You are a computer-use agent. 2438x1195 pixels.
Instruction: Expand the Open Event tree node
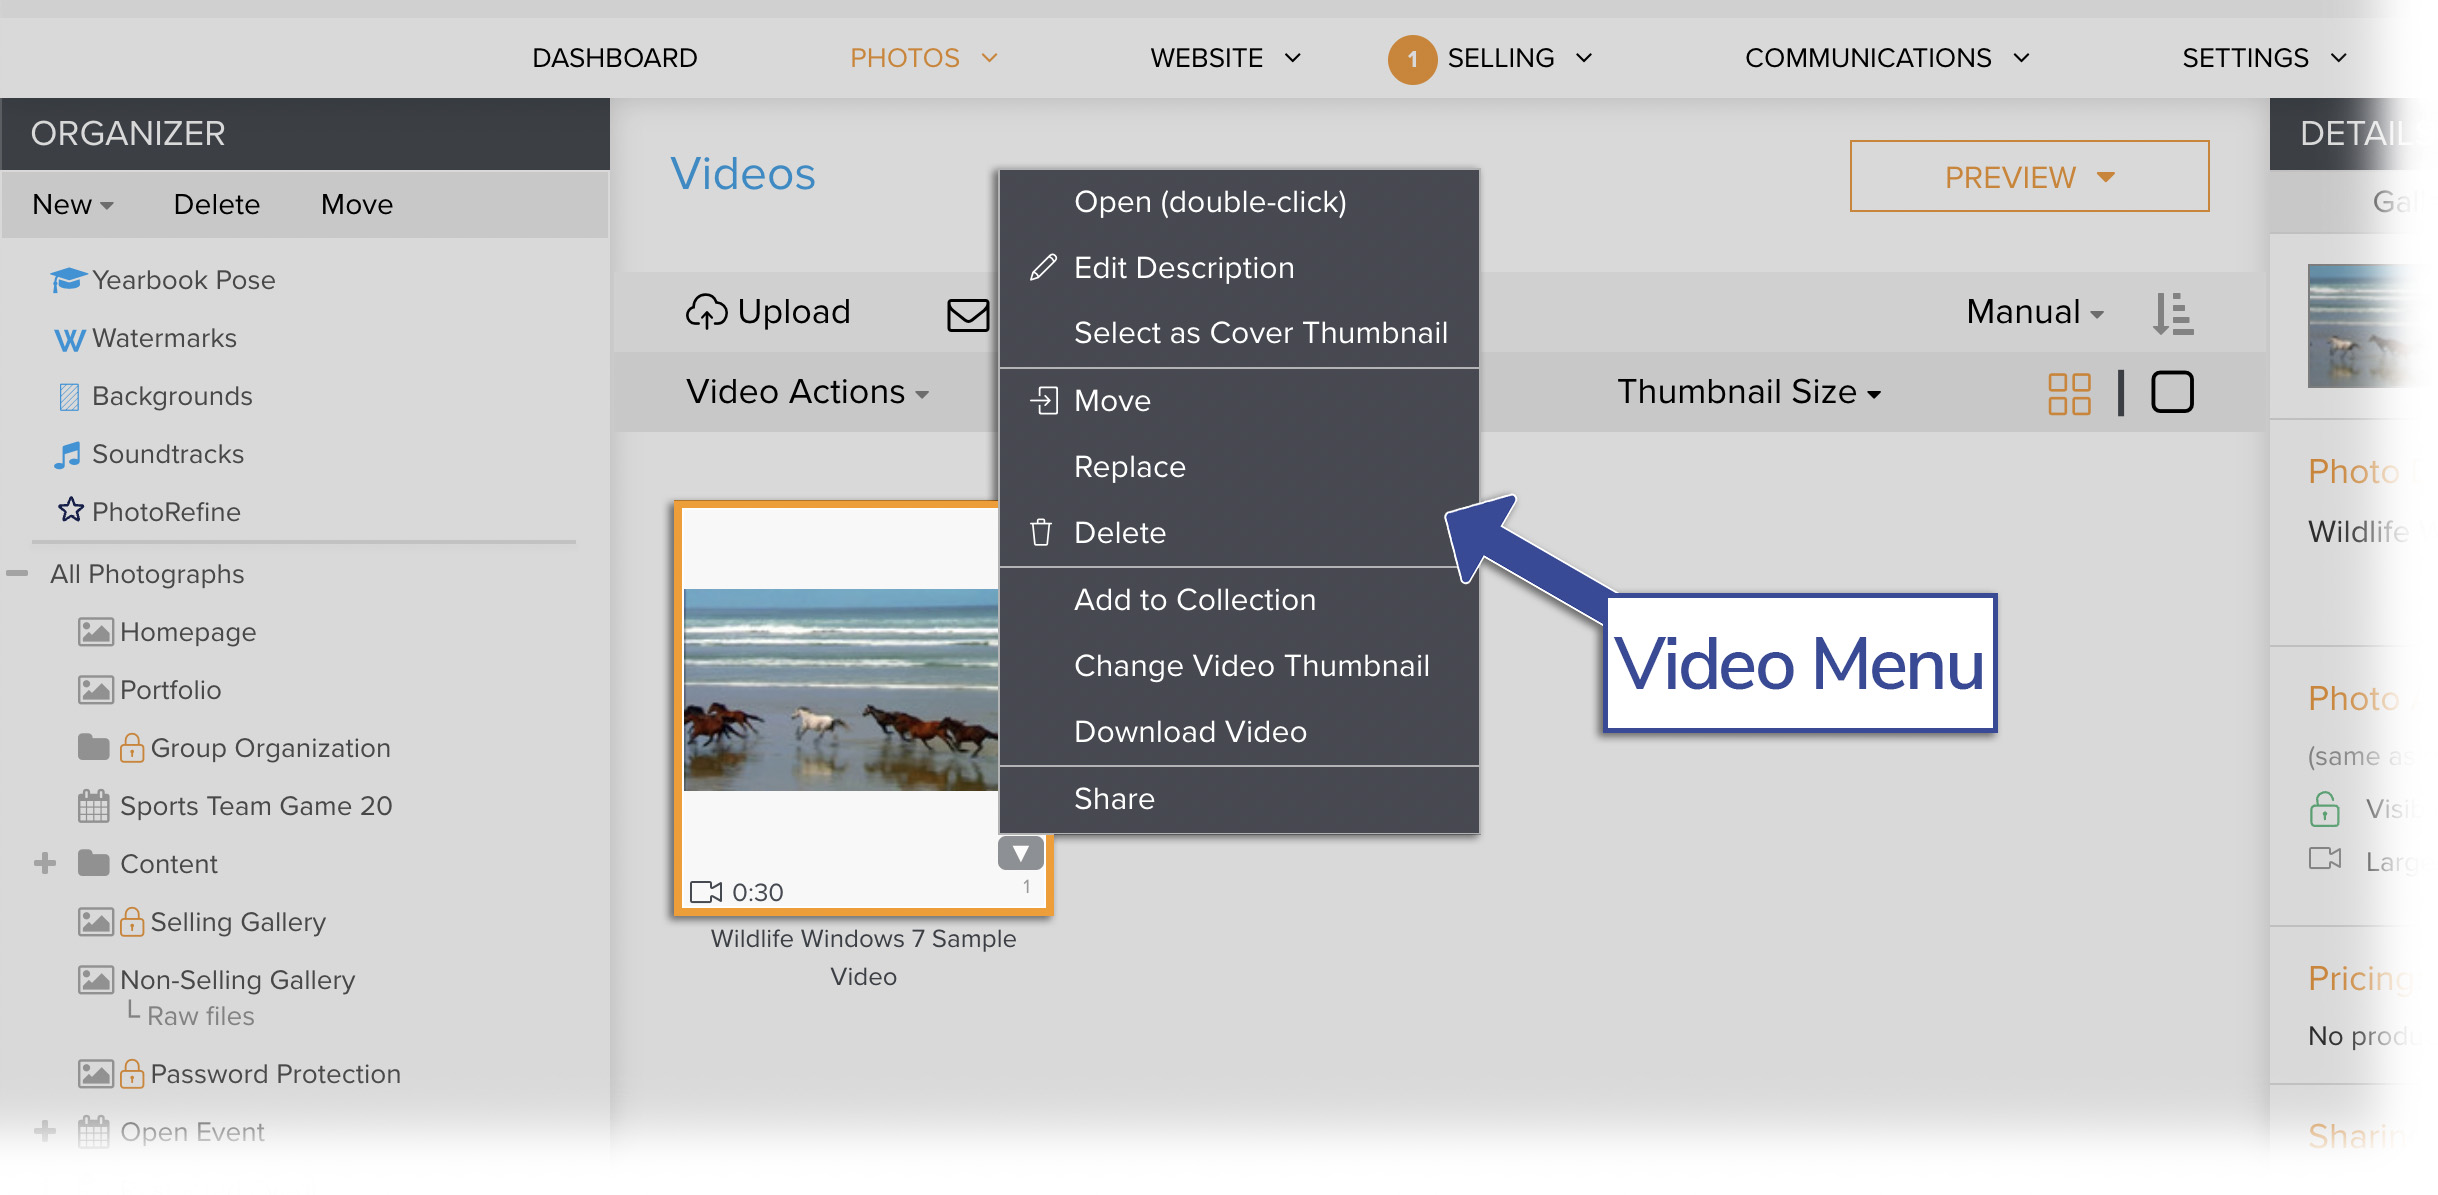pos(45,1131)
